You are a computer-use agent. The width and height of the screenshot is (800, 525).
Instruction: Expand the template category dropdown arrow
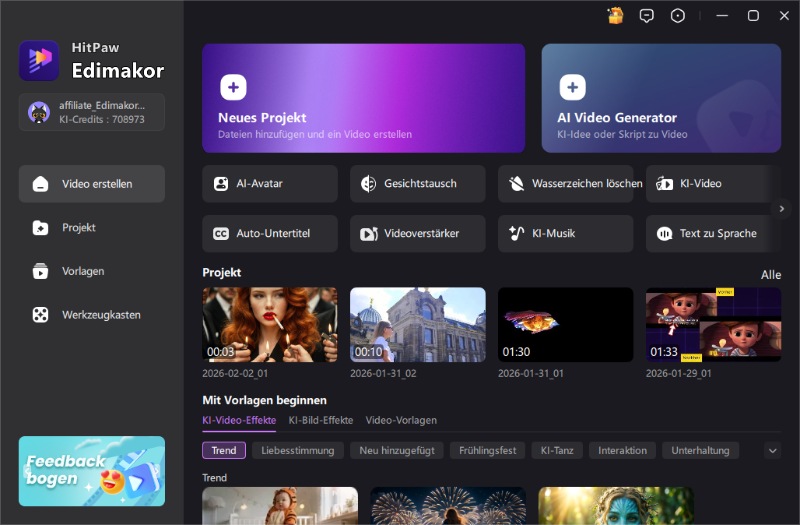pos(772,451)
